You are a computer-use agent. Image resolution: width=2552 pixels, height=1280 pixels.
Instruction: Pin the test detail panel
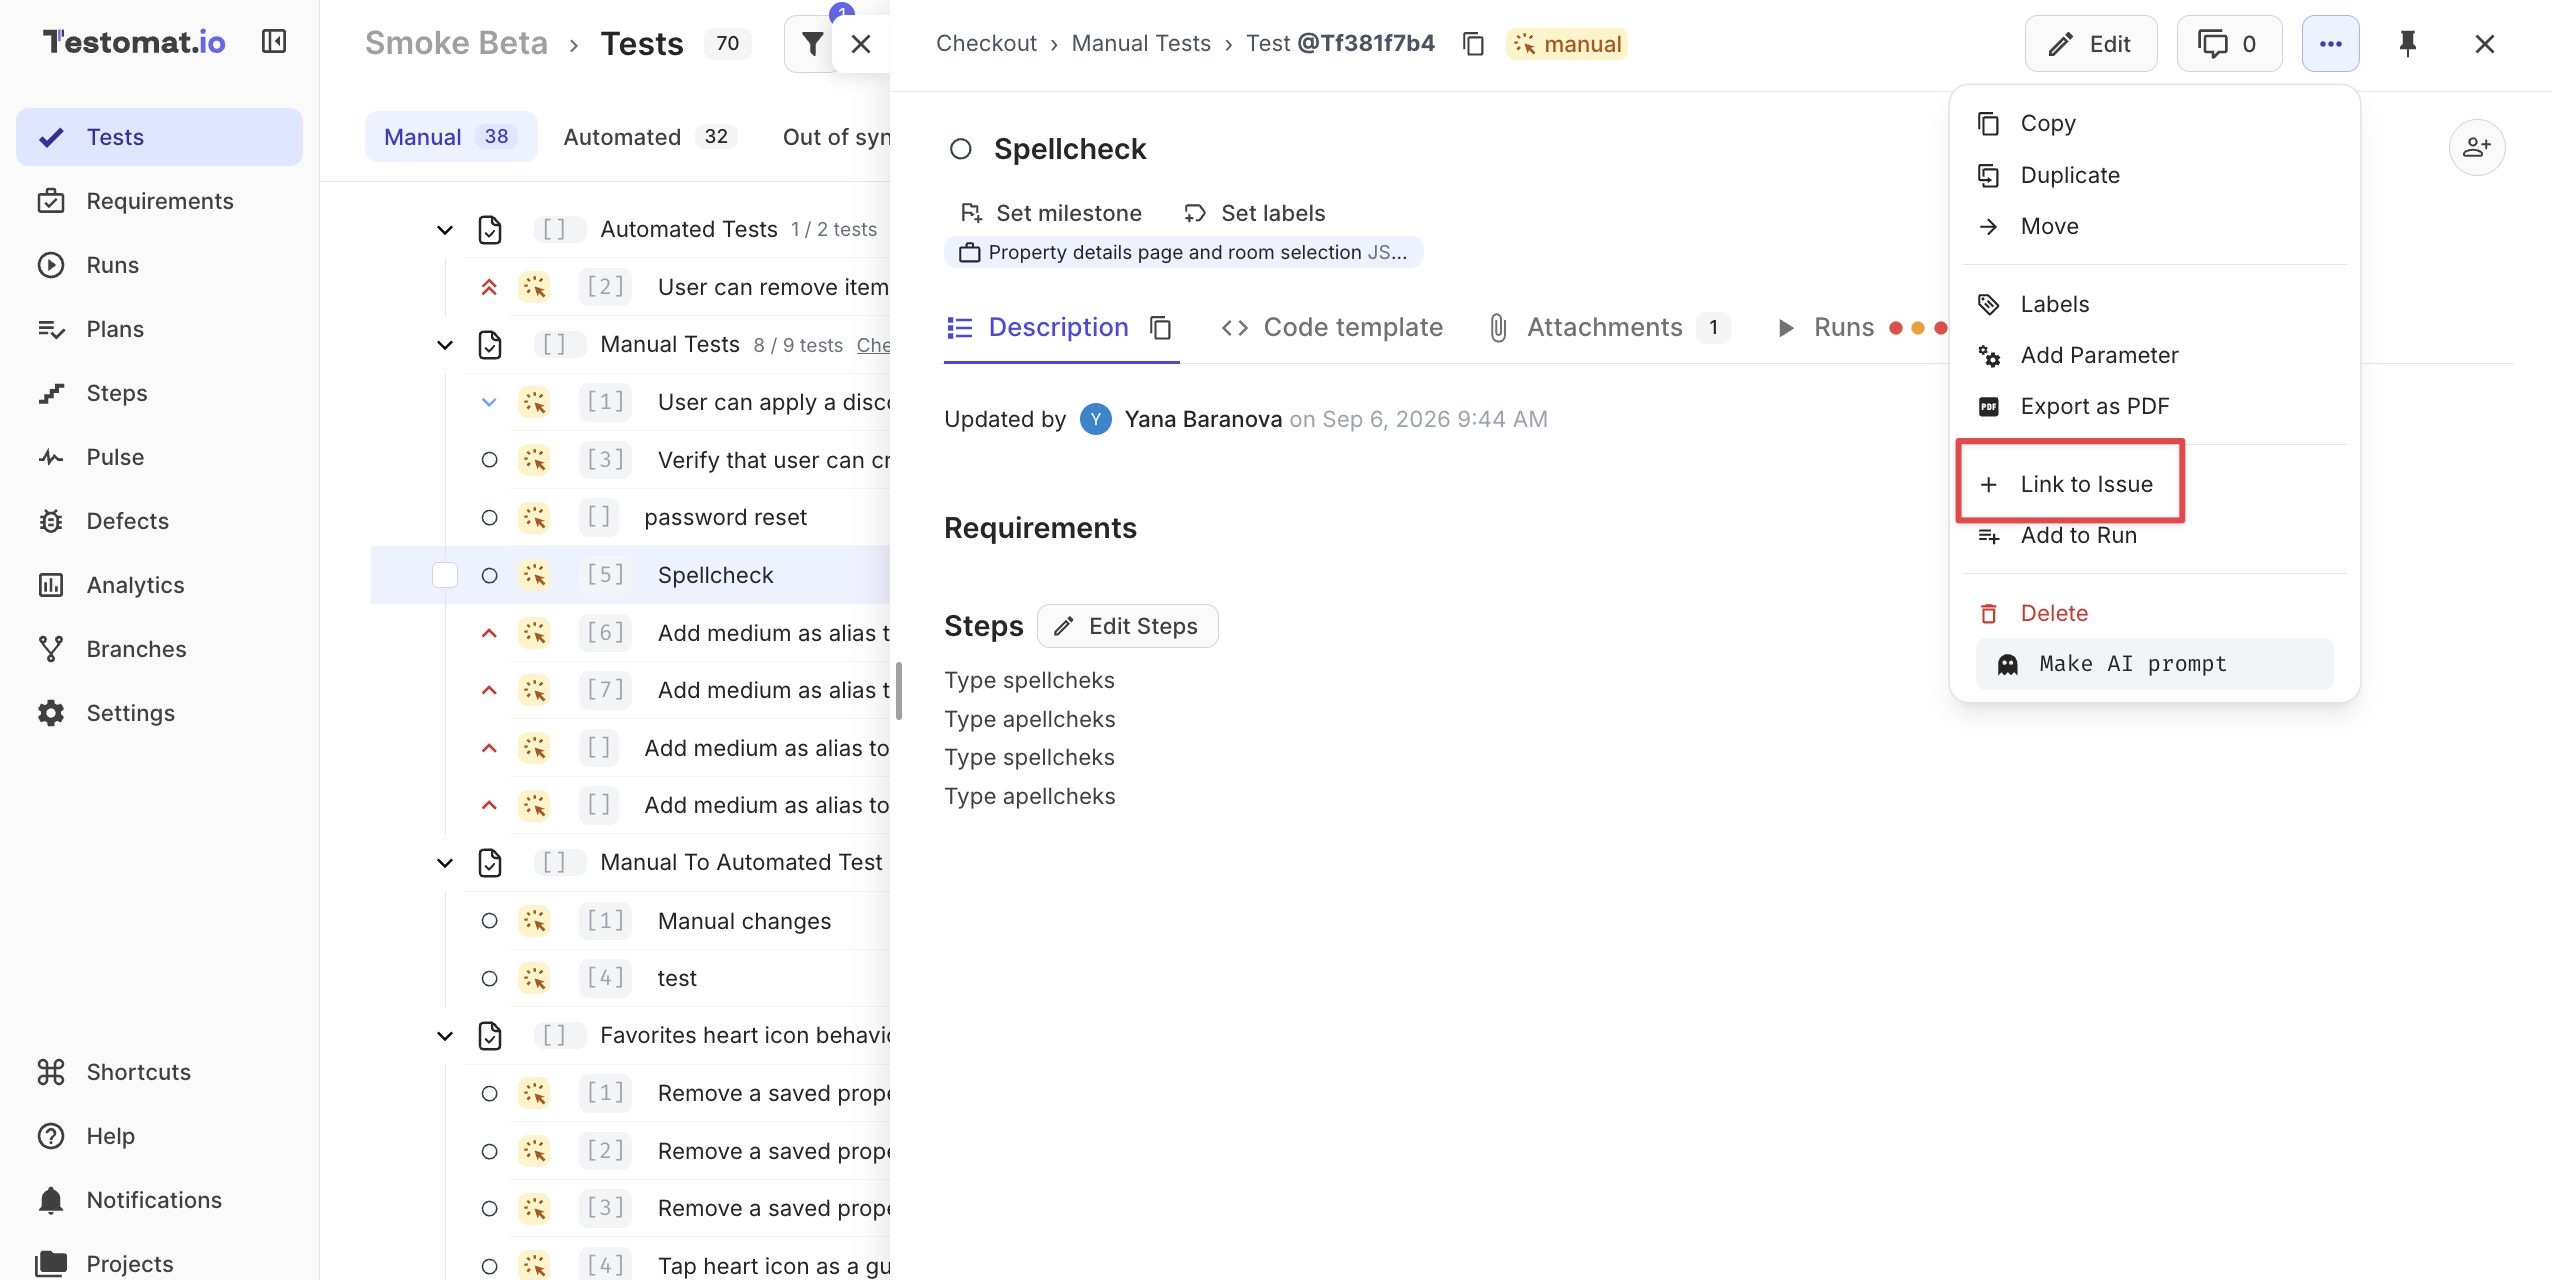pos(2407,44)
